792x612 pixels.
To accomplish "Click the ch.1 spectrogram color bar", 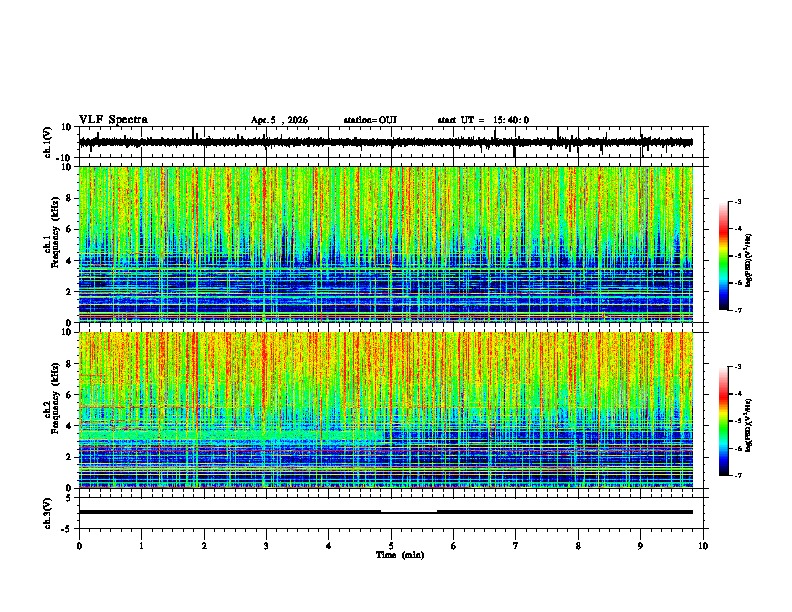I will [x=724, y=256].
